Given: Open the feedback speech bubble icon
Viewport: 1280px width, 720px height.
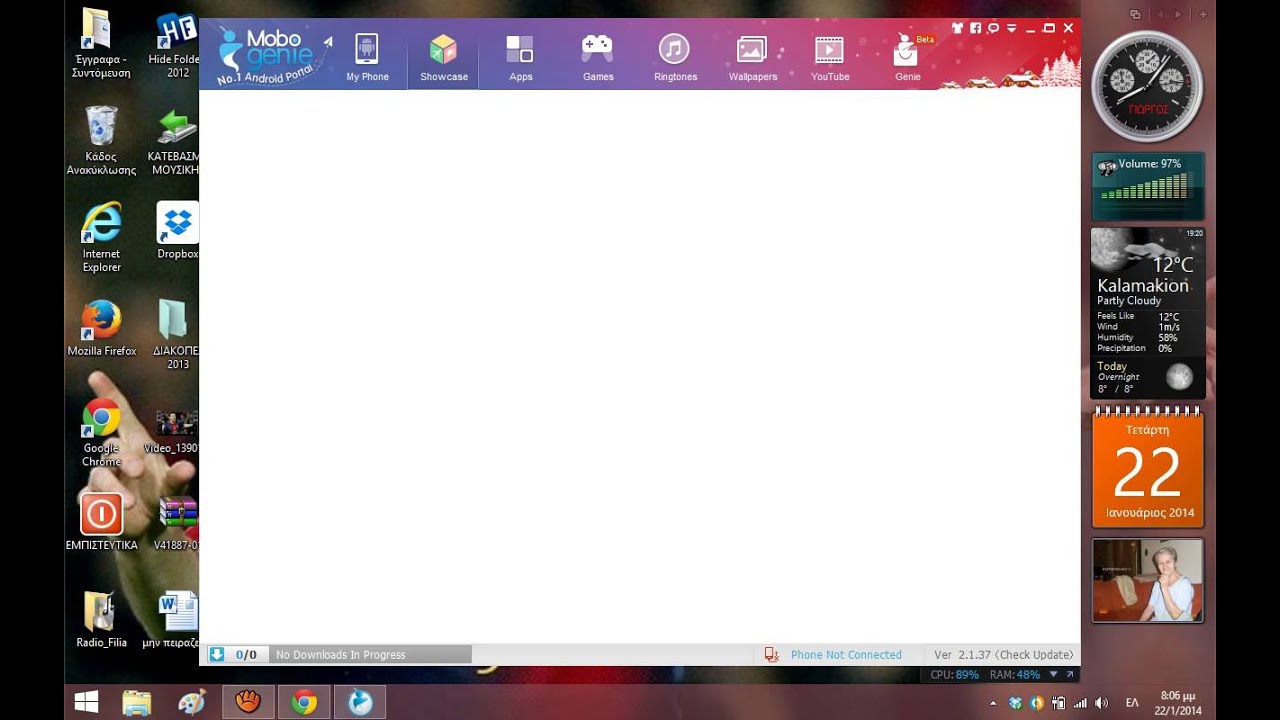Looking at the screenshot, I should point(993,28).
